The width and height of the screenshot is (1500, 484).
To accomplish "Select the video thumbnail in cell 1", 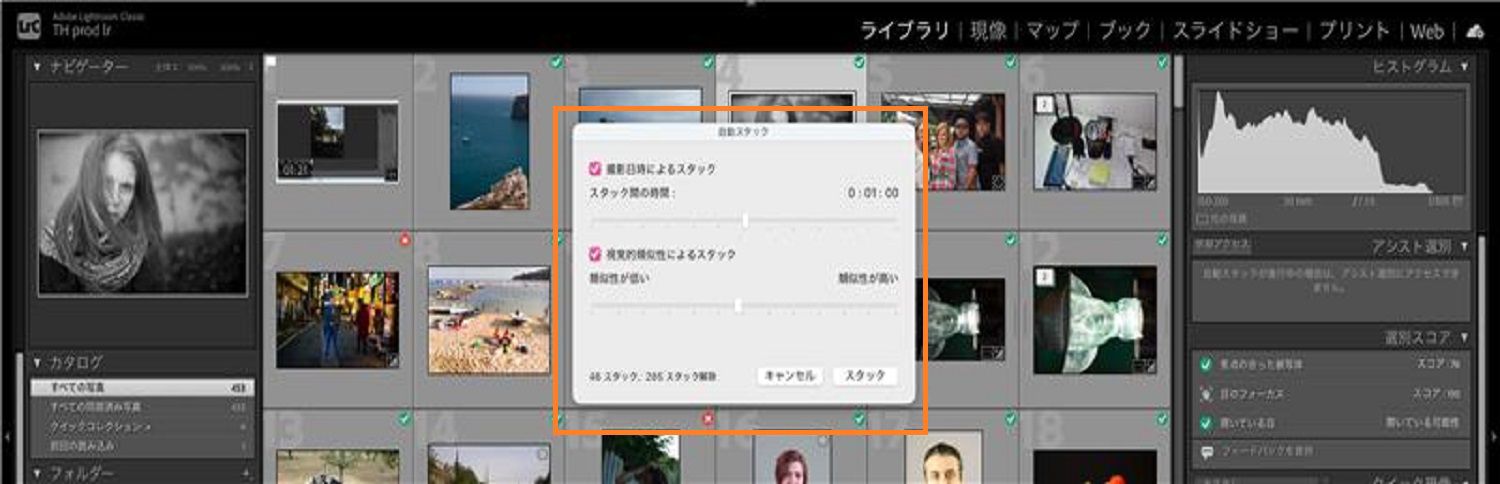I will 337,141.
